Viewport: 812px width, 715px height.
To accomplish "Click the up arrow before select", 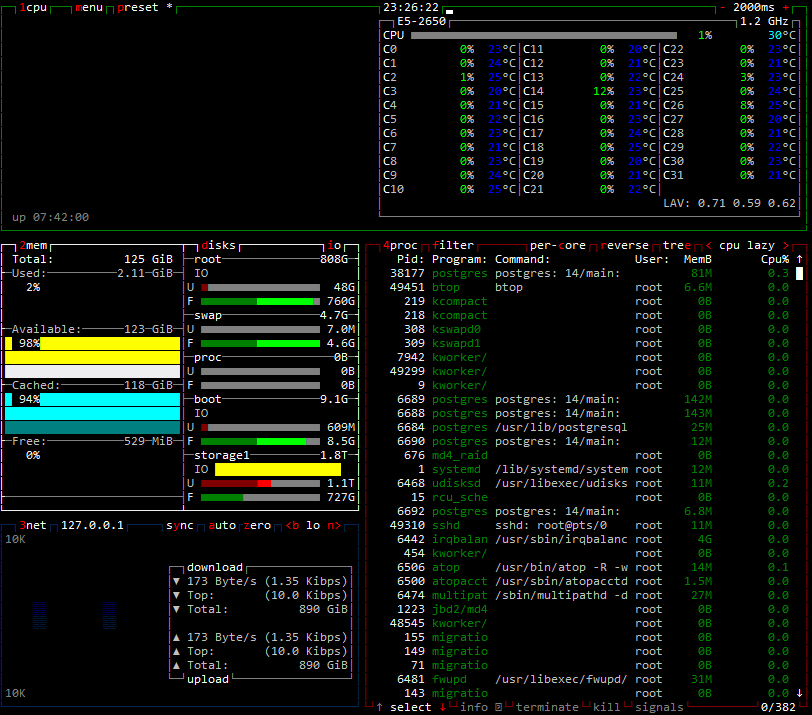I will point(380,707).
